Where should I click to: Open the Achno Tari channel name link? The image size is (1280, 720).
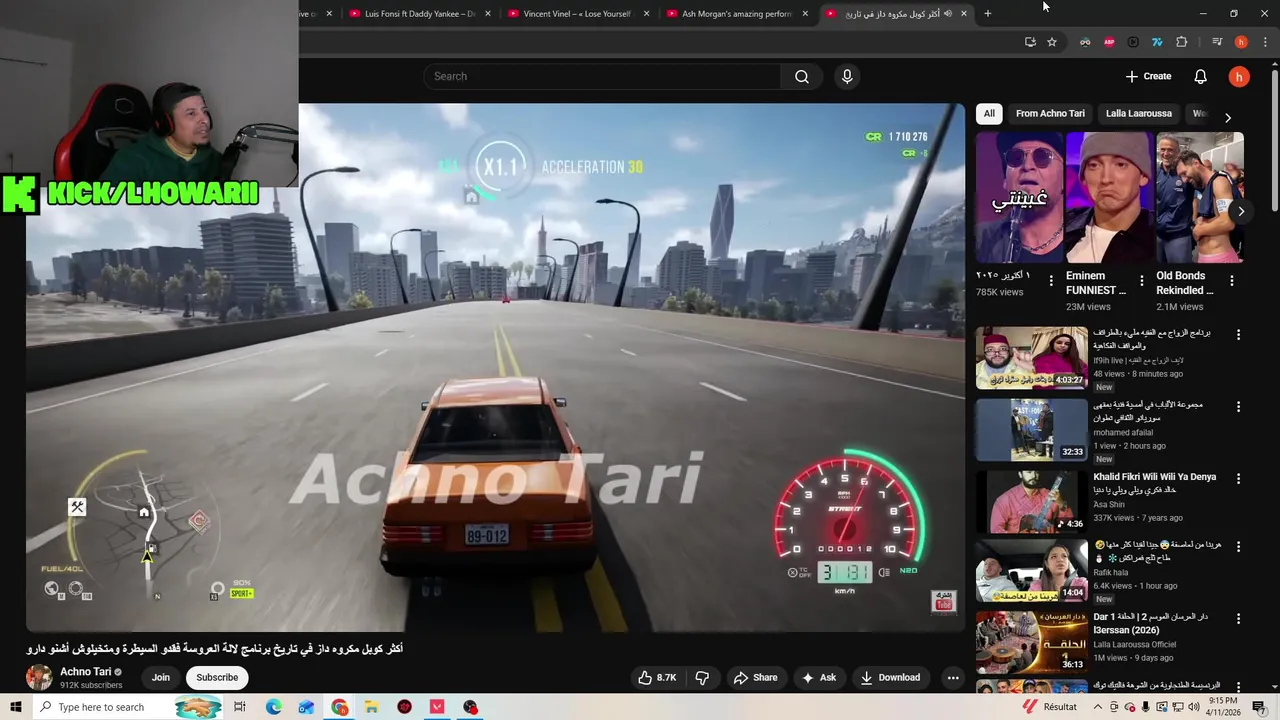tap(85, 672)
